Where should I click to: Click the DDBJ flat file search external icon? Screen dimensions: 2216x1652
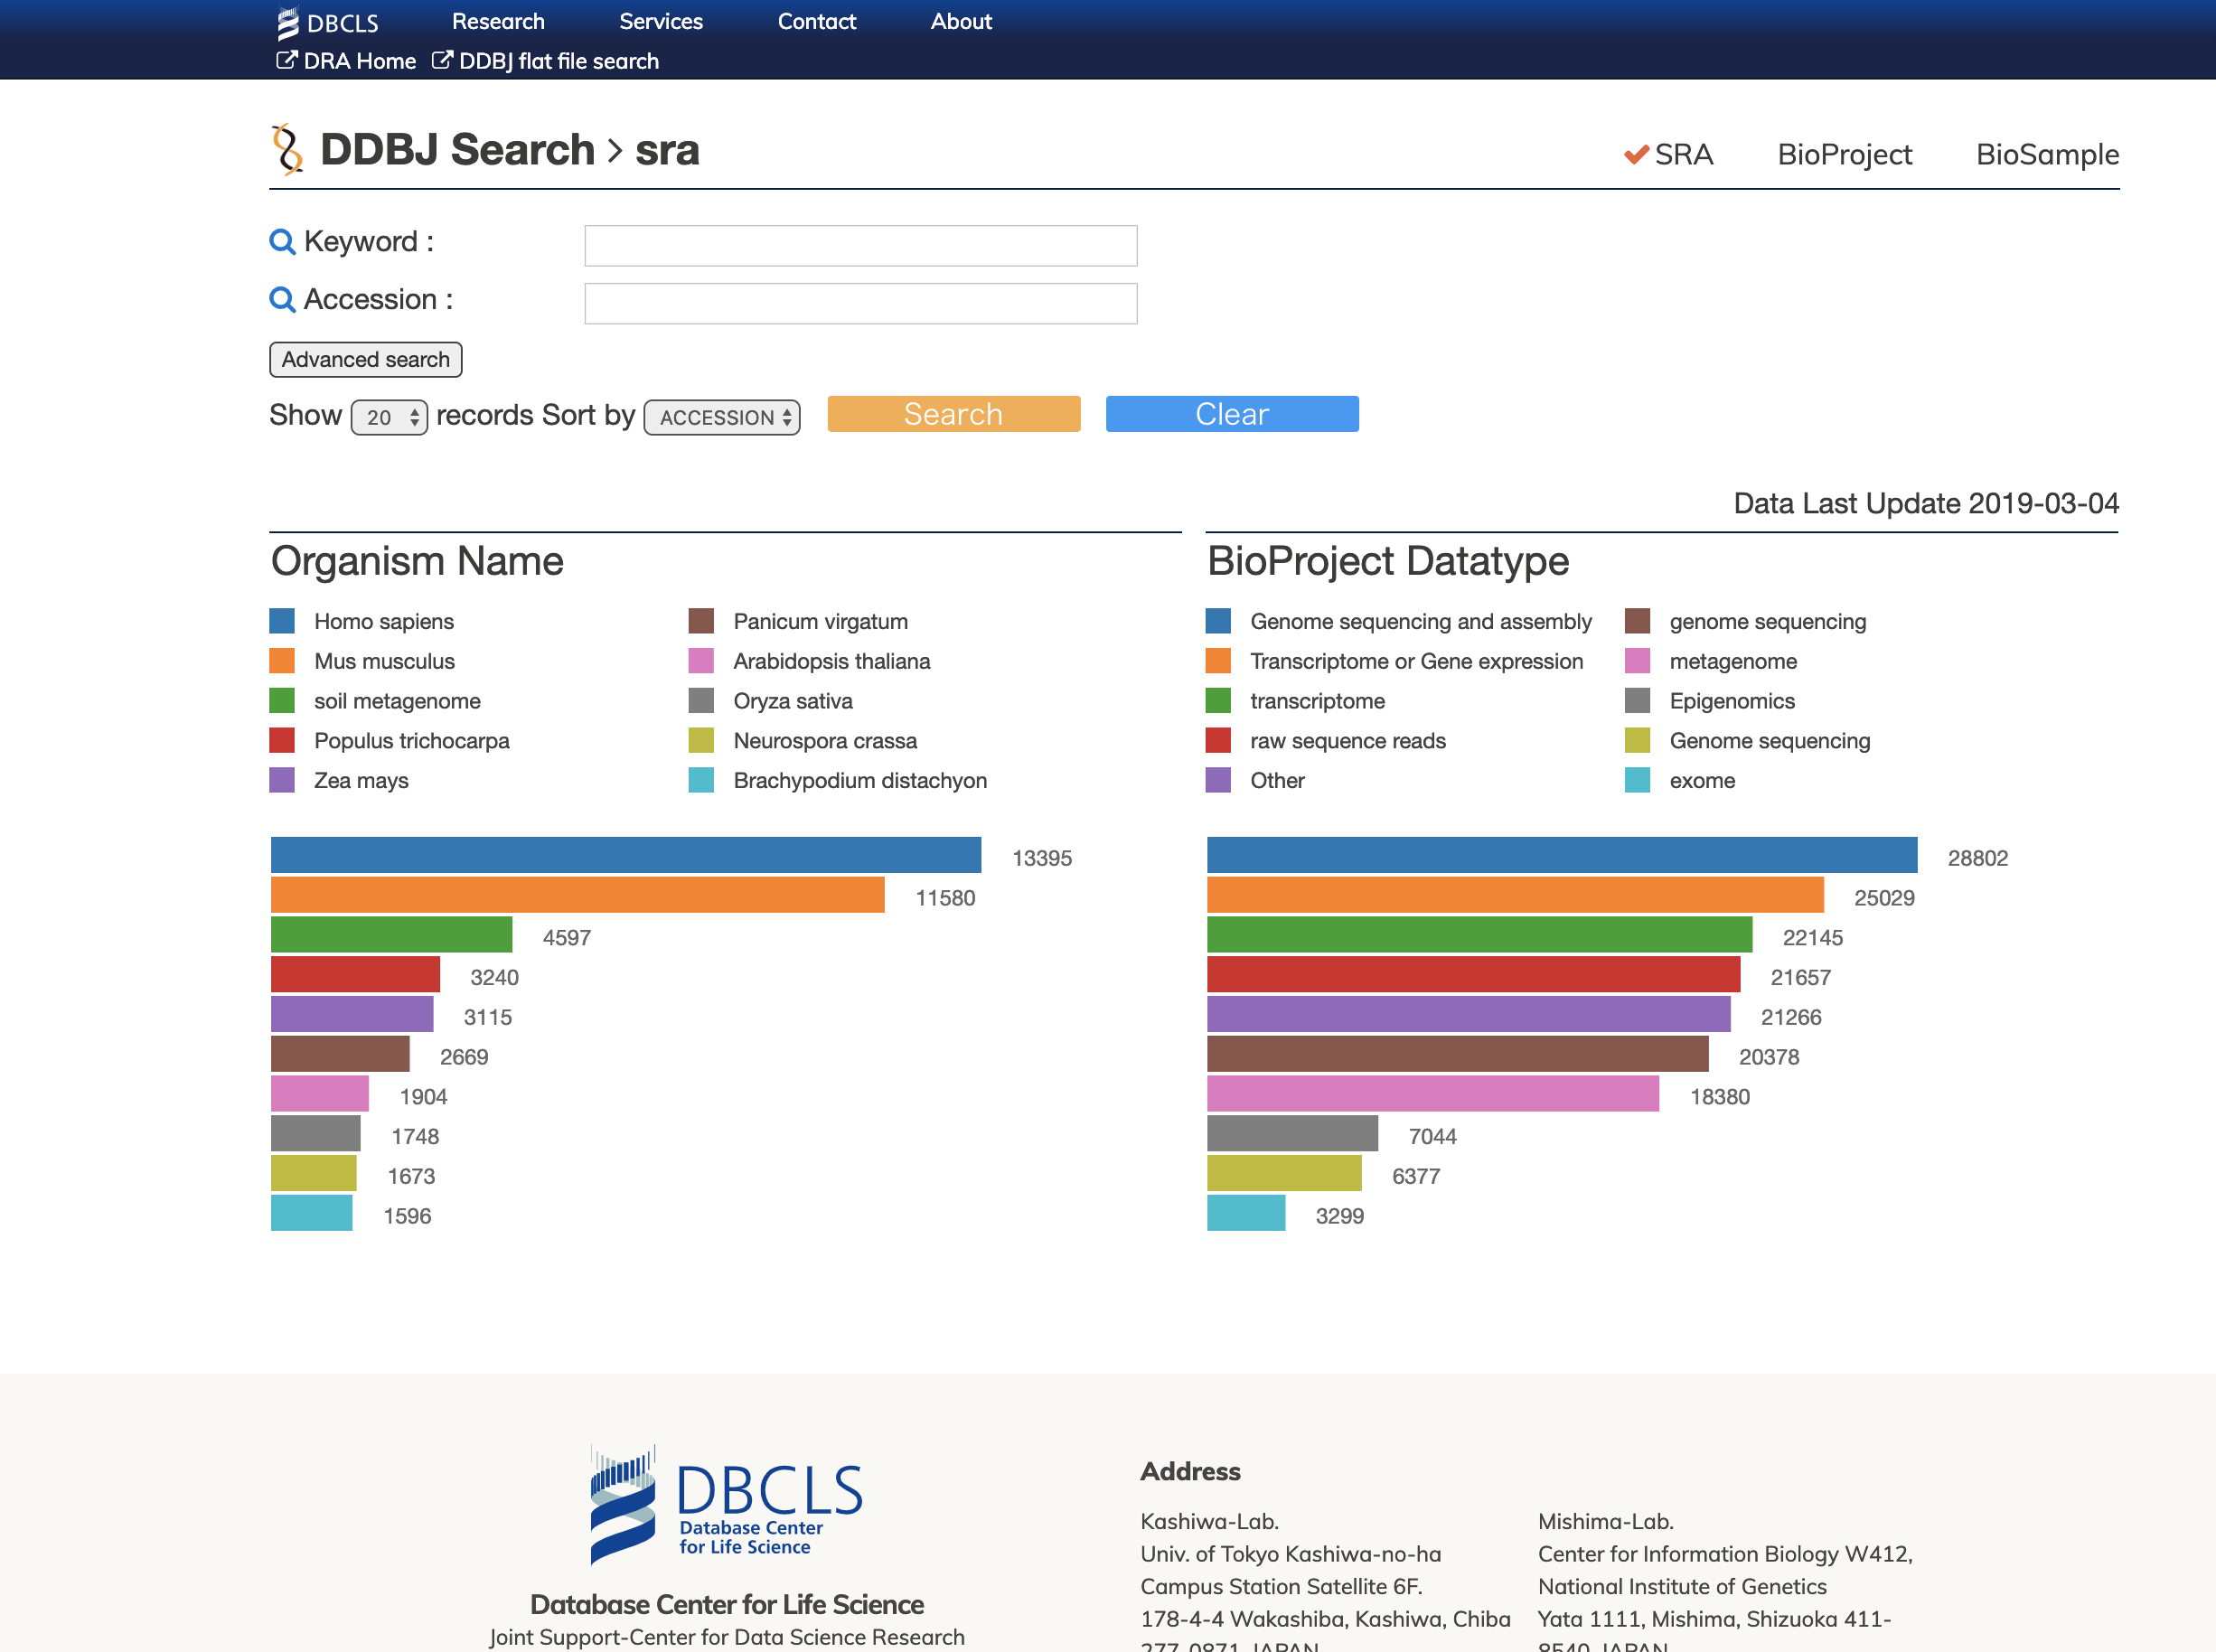[441, 60]
